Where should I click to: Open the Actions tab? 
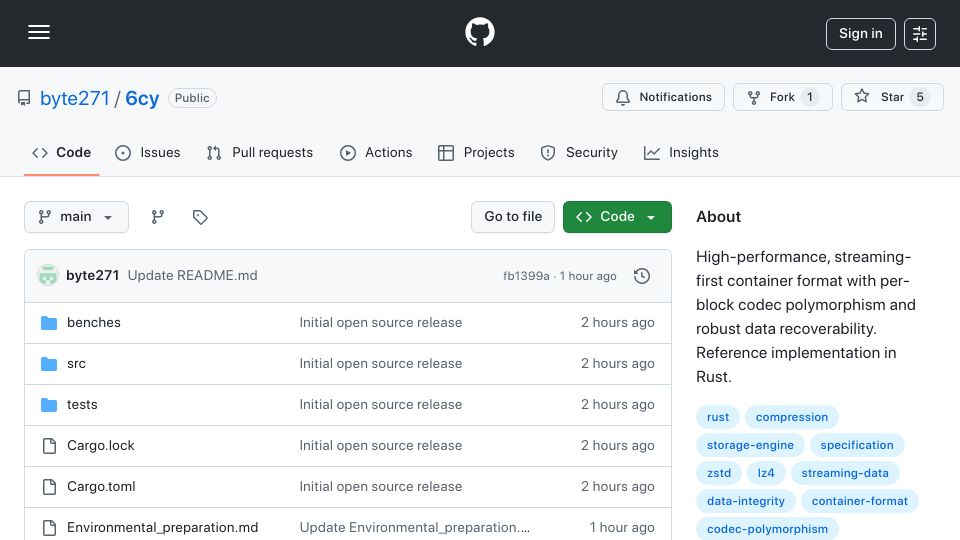click(376, 152)
